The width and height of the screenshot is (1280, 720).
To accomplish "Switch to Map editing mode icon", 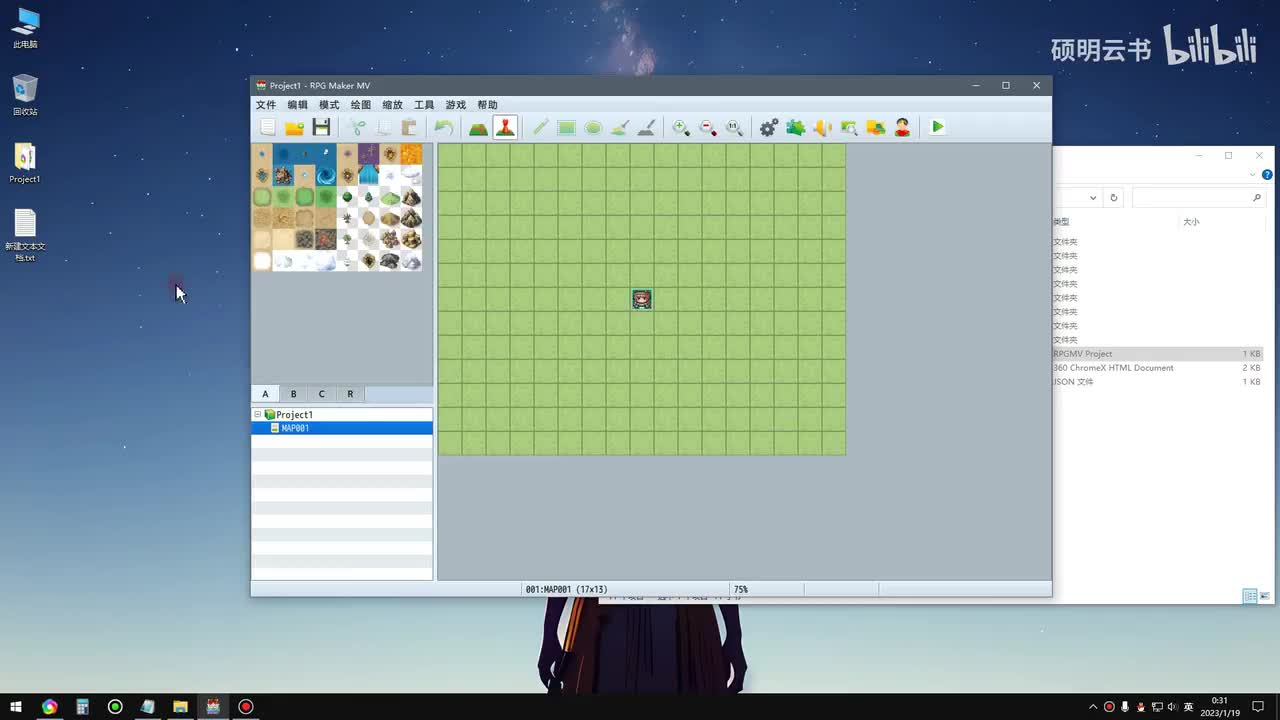I will coord(479,127).
